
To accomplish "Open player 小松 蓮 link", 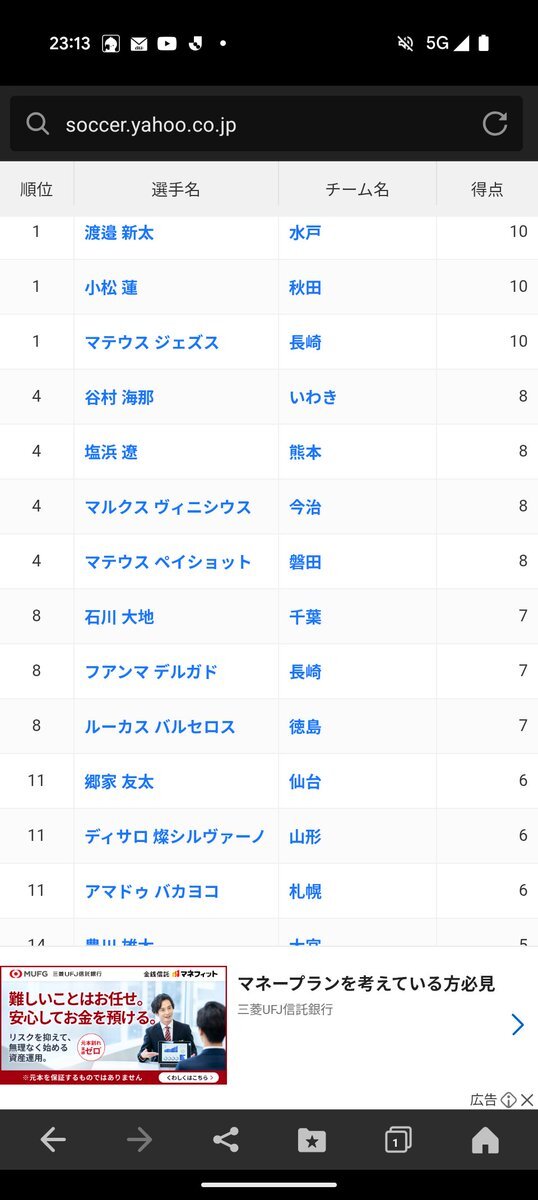I will pos(111,287).
